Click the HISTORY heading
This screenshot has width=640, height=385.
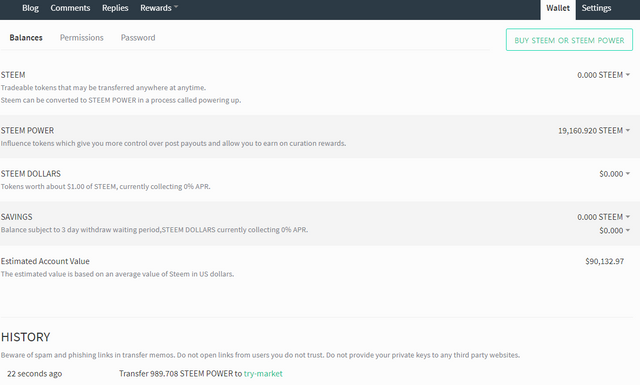tap(25, 337)
